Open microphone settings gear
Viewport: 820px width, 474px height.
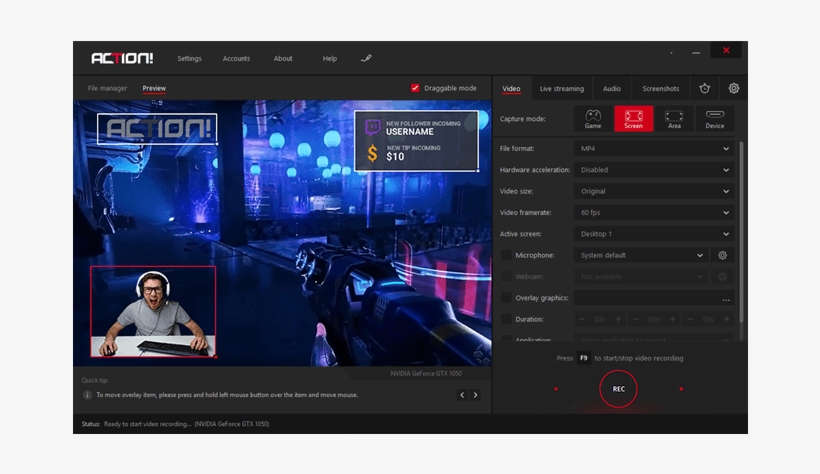click(x=723, y=255)
